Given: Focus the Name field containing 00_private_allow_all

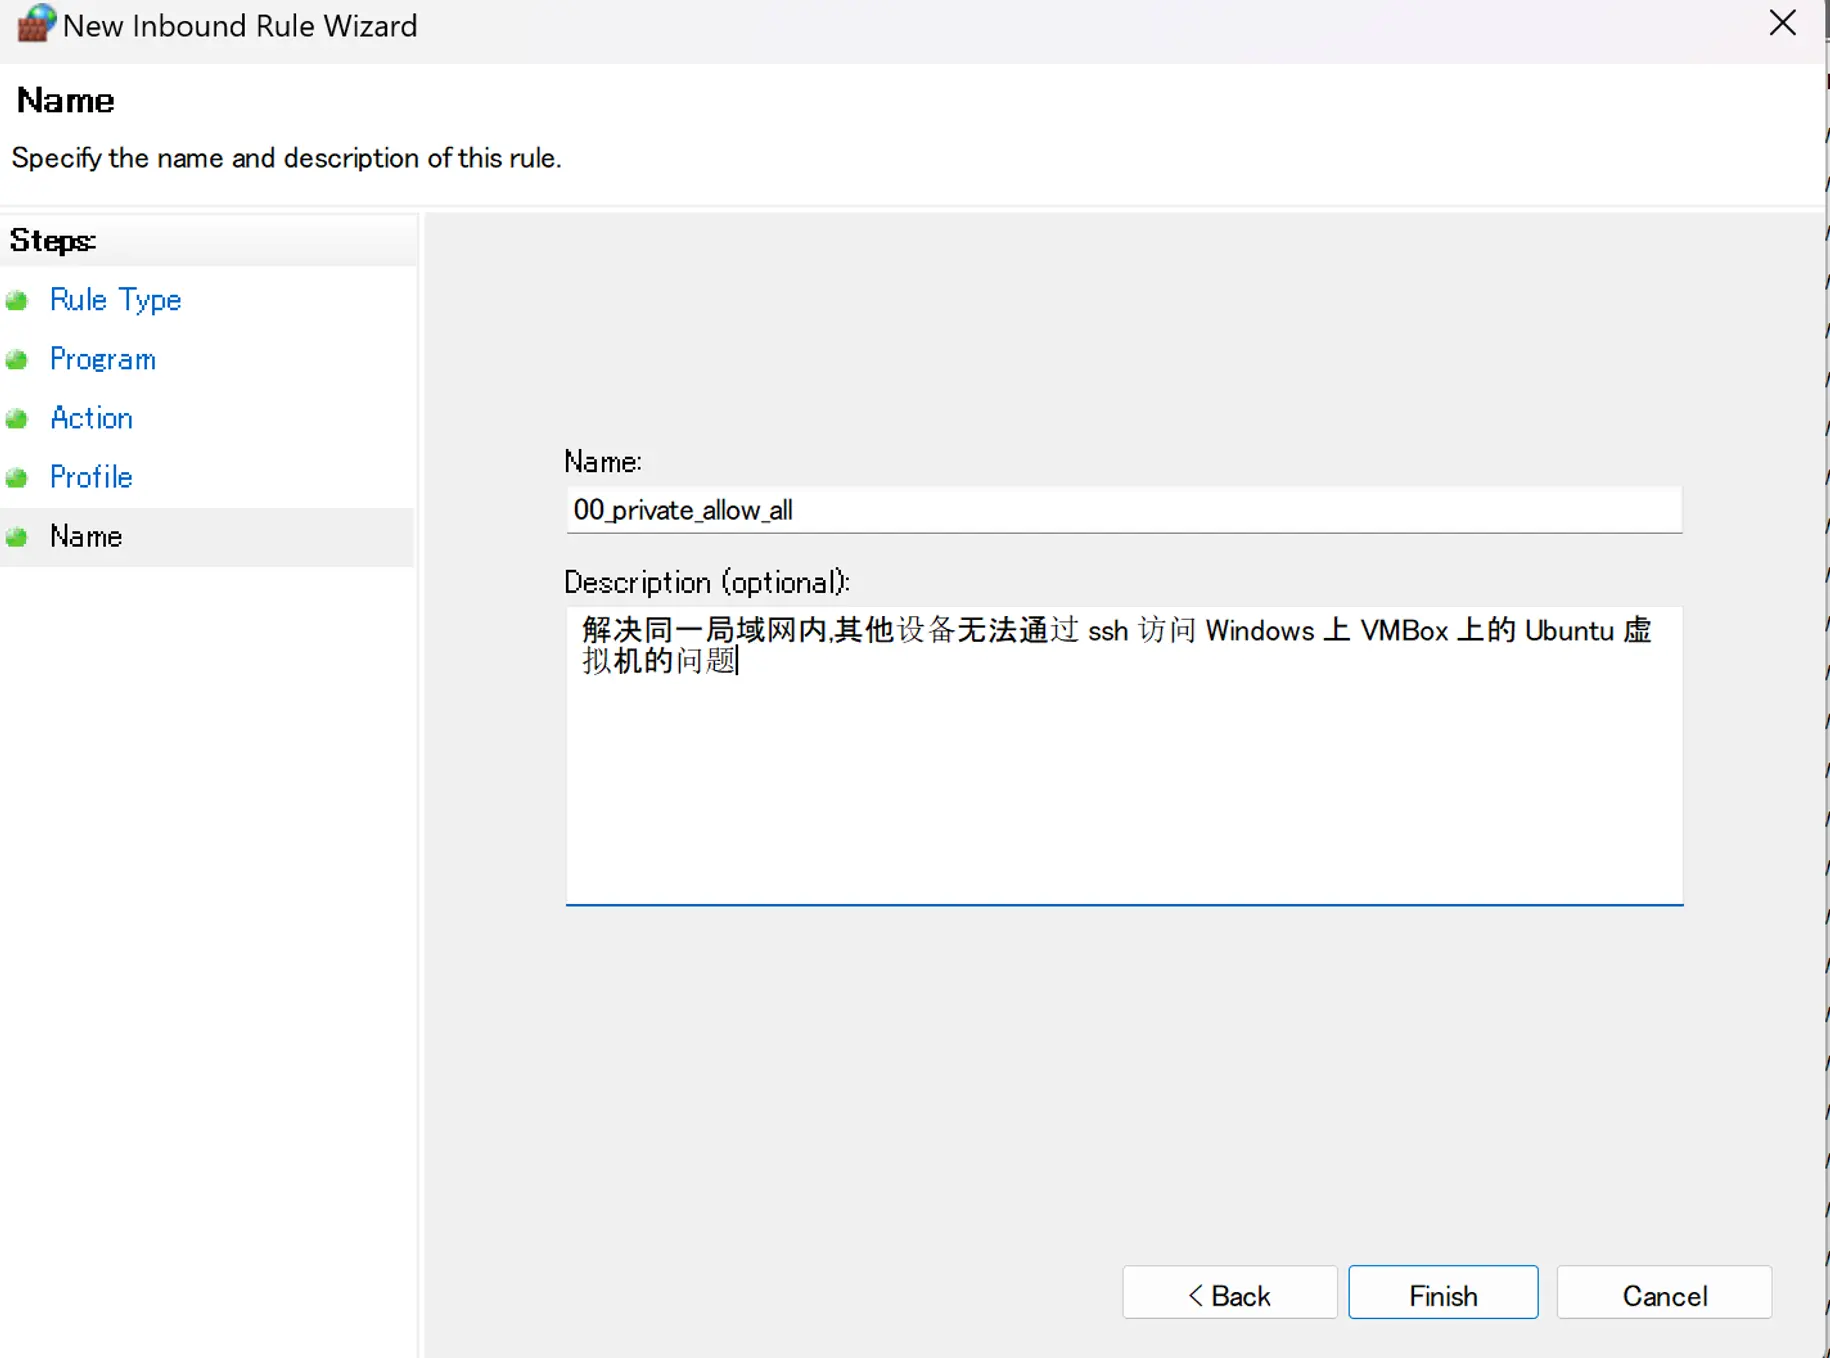Looking at the screenshot, I should [1124, 510].
